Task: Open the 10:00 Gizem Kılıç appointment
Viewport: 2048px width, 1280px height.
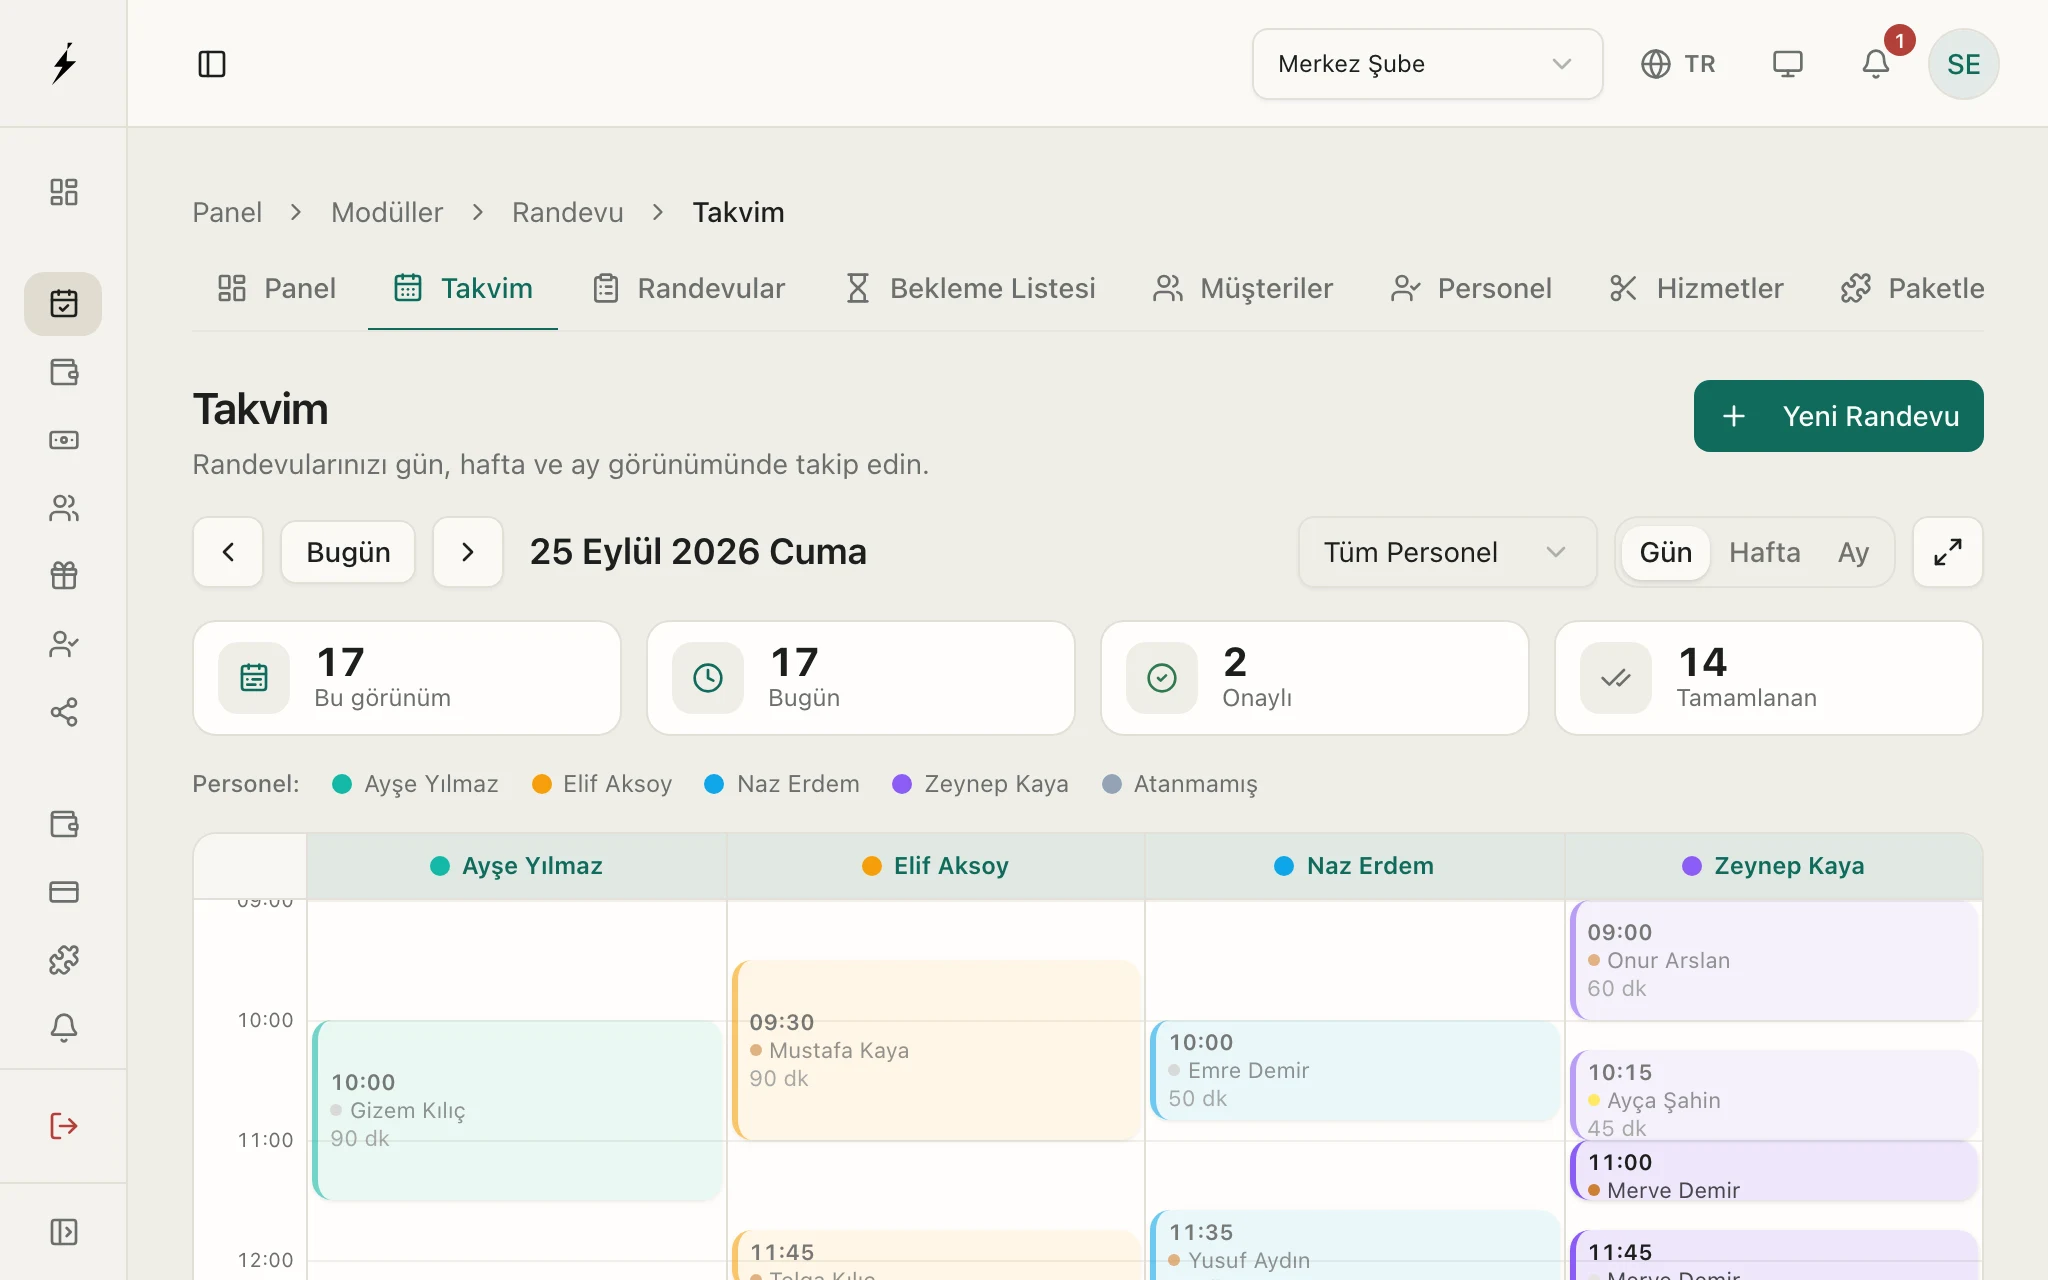Action: tap(517, 1110)
